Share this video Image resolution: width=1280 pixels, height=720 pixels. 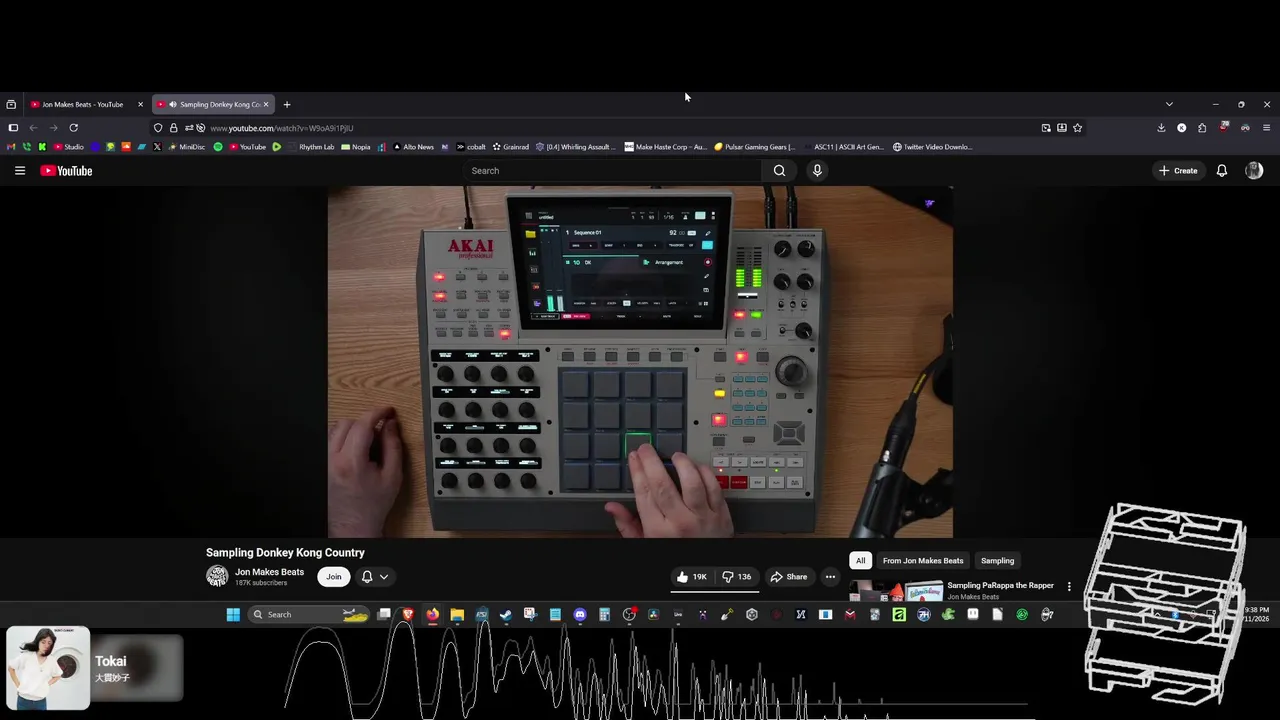(x=788, y=577)
